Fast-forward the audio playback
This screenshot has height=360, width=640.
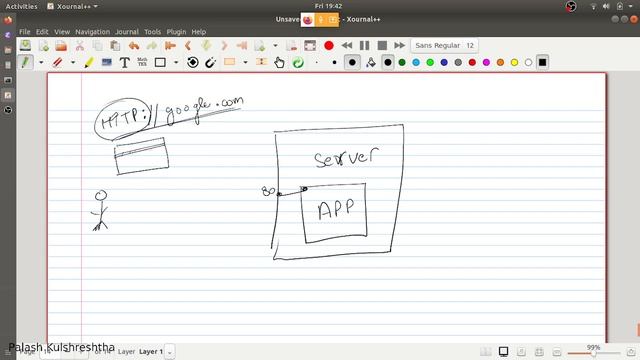pyautogui.click(x=400, y=45)
